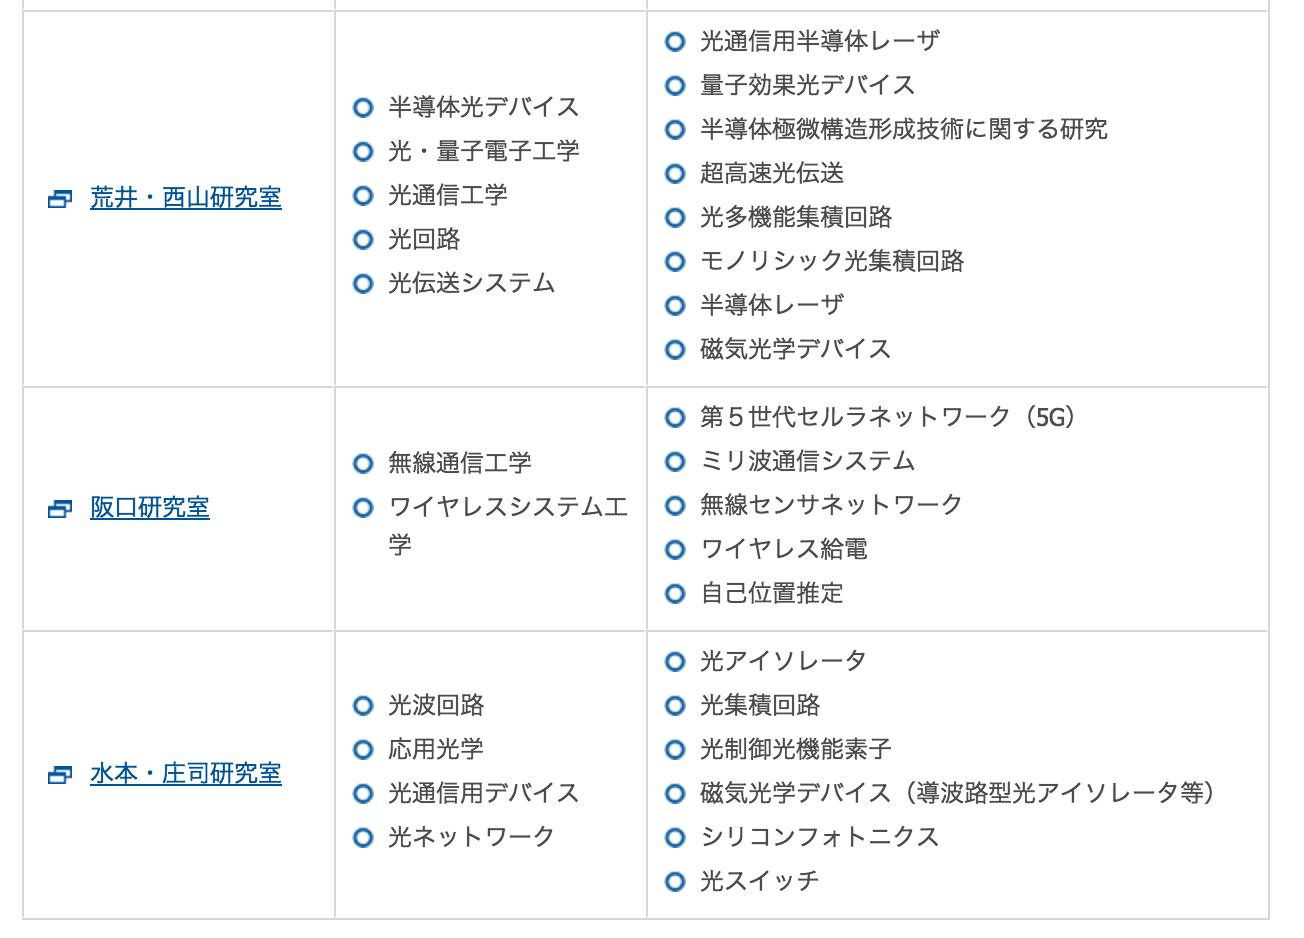Click the bullet circle beside ワイヤレス給電
This screenshot has height=938, width=1304.
[x=675, y=549]
